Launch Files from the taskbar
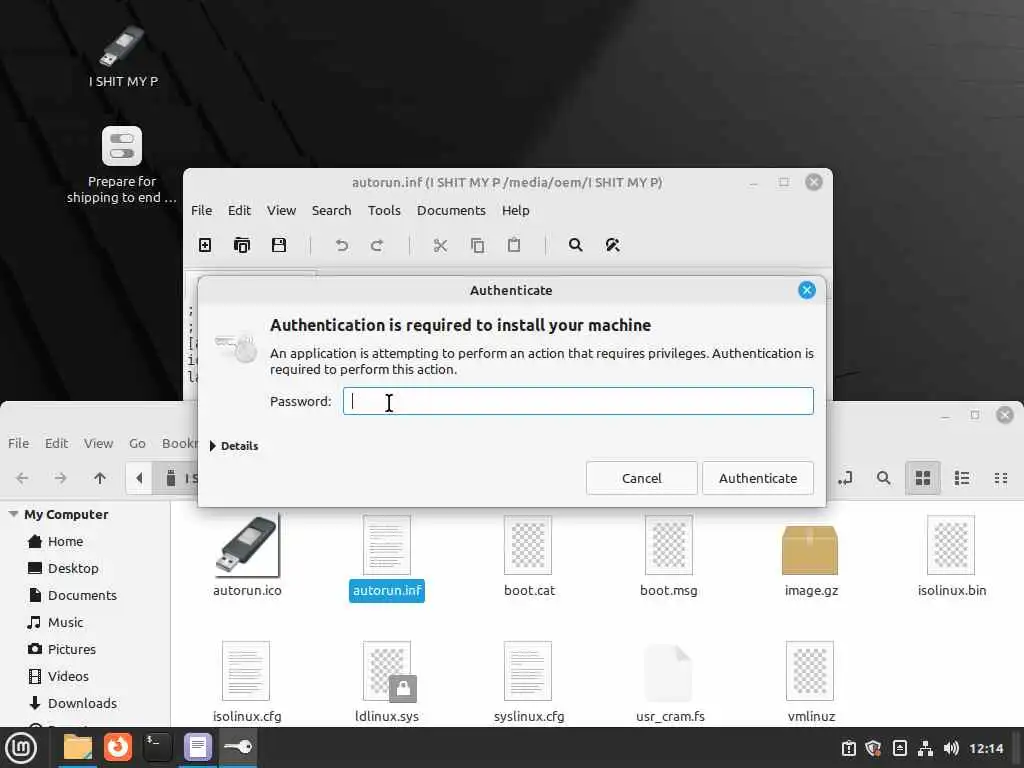 [78, 747]
